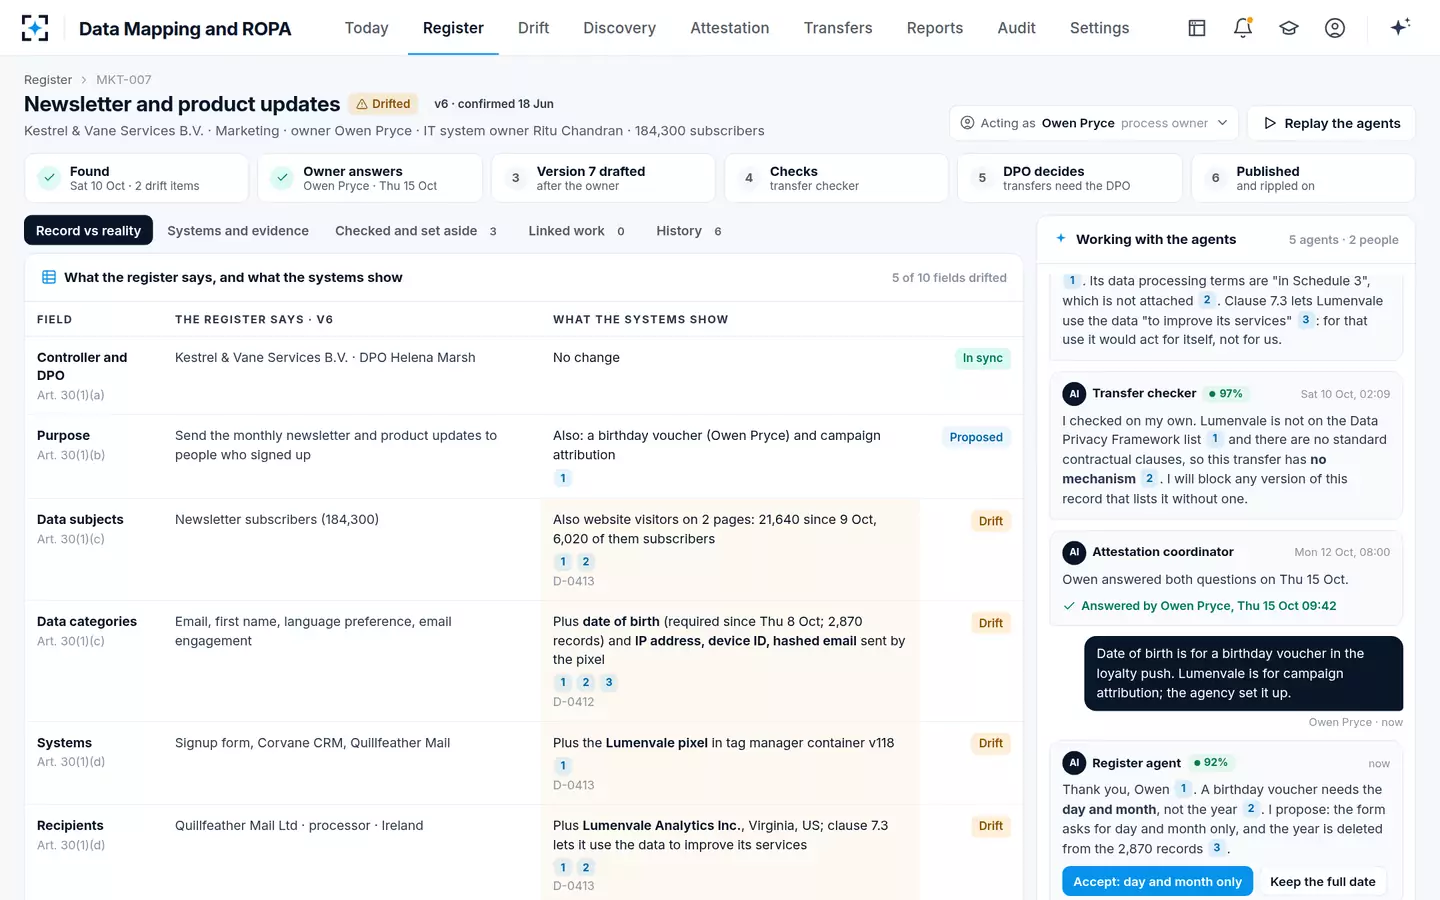Click the Owner answers step checkmark icon

pos(282,178)
